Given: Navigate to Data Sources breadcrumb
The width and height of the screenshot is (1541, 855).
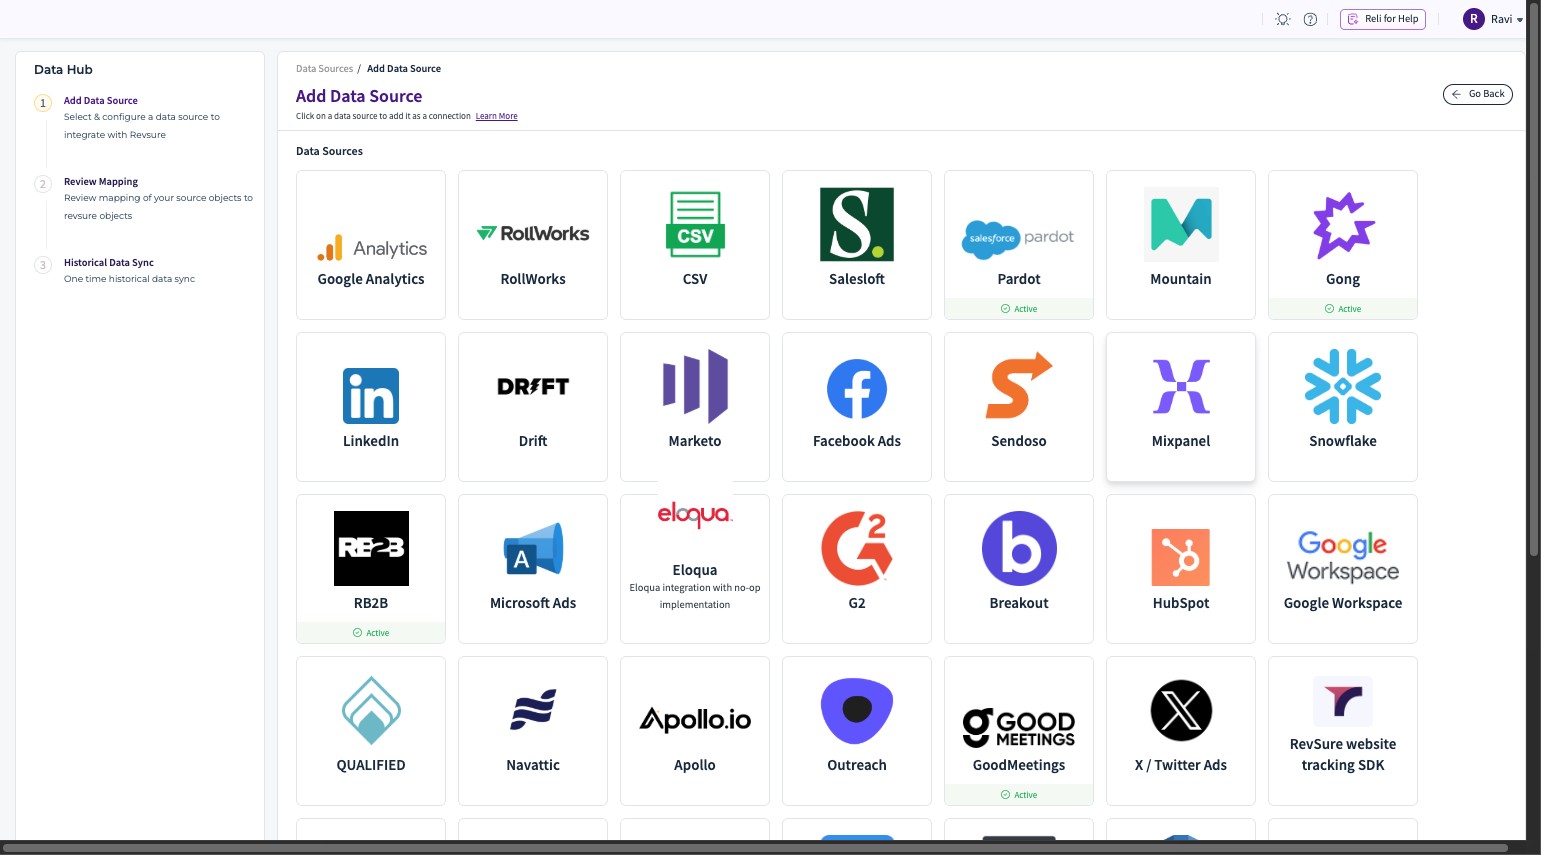Looking at the screenshot, I should tap(325, 69).
